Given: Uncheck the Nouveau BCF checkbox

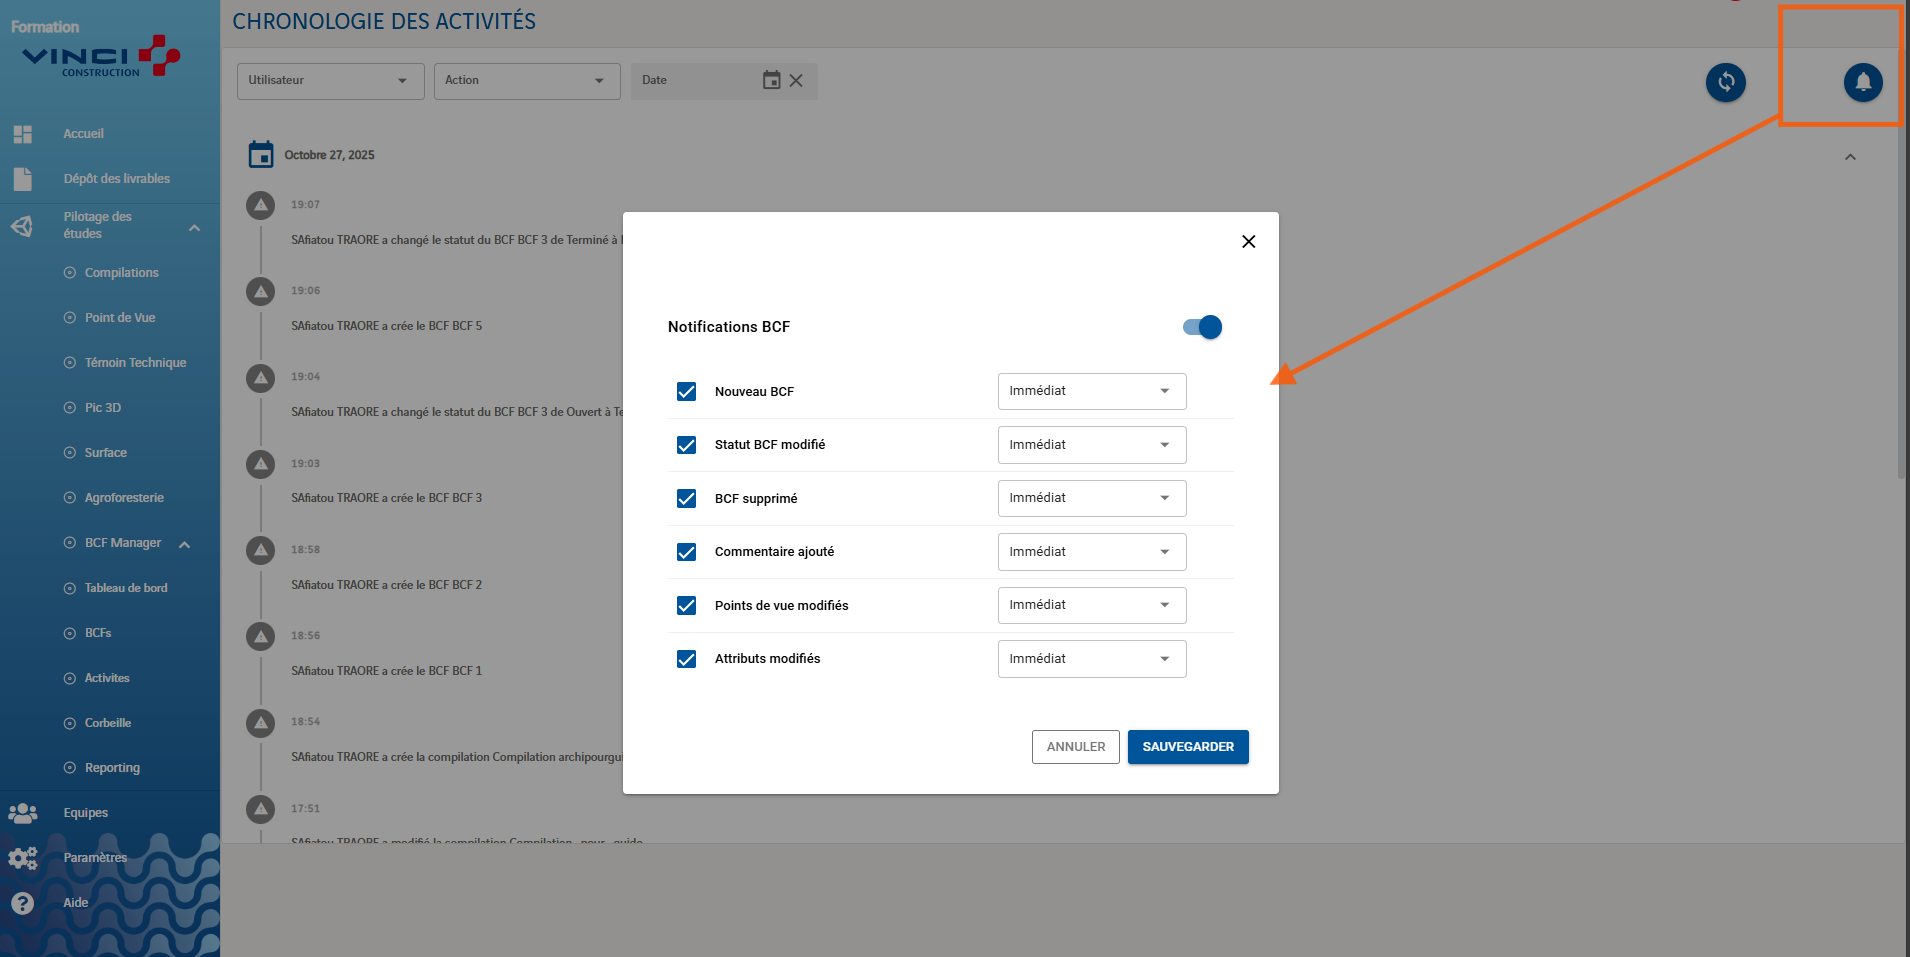Looking at the screenshot, I should coord(686,392).
